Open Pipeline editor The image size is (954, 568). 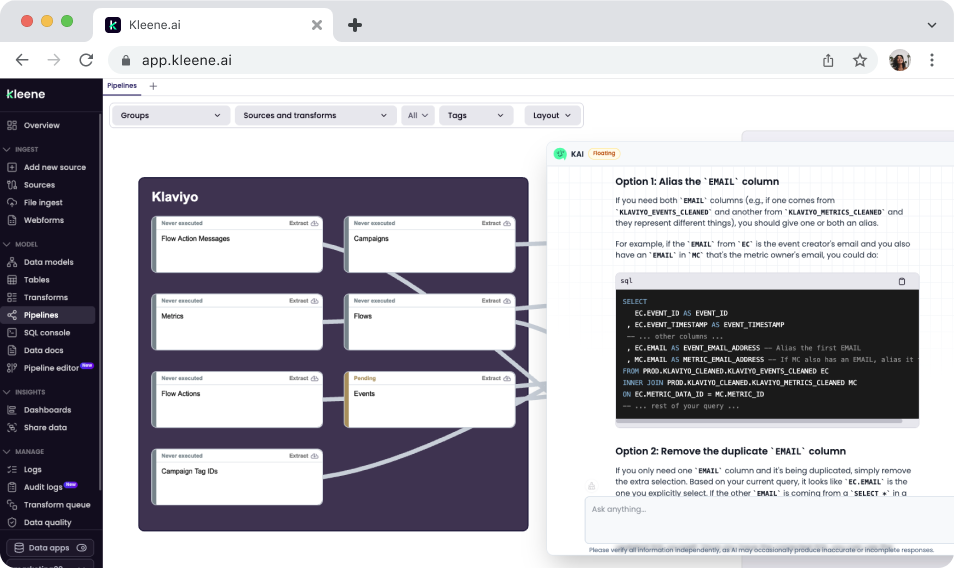coord(51,368)
